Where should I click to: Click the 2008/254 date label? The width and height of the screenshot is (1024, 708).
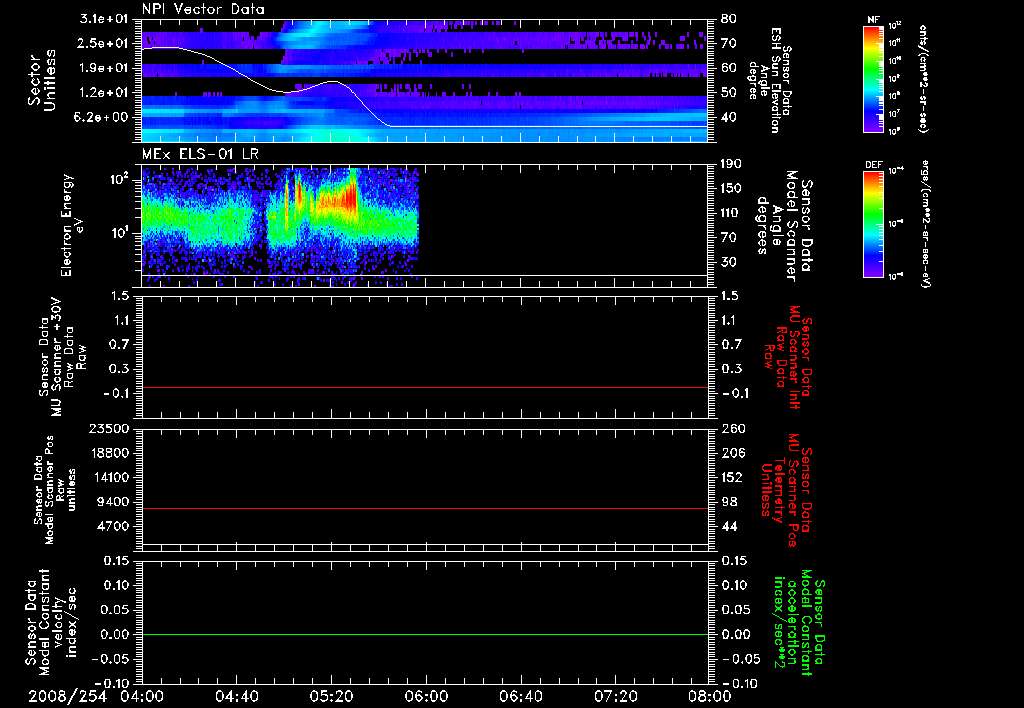(67, 696)
